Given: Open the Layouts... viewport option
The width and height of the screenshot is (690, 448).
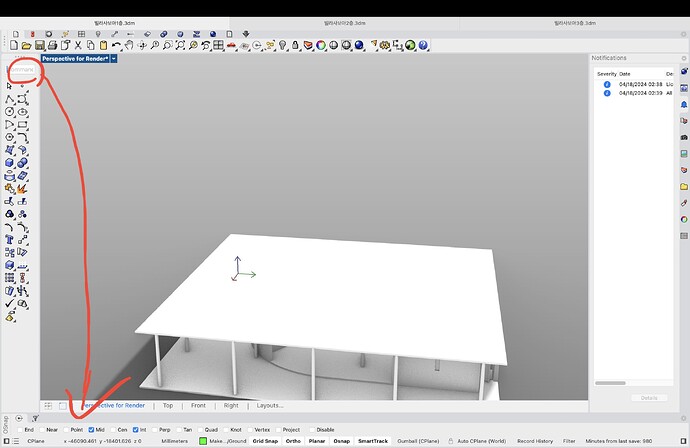Looking at the screenshot, I should click(269, 405).
